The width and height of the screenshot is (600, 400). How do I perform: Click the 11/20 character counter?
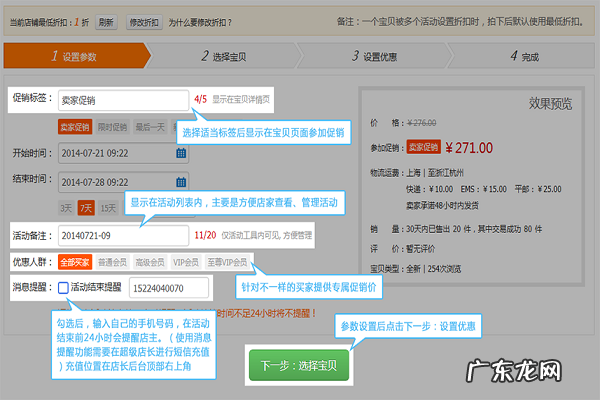click(x=205, y=235)
